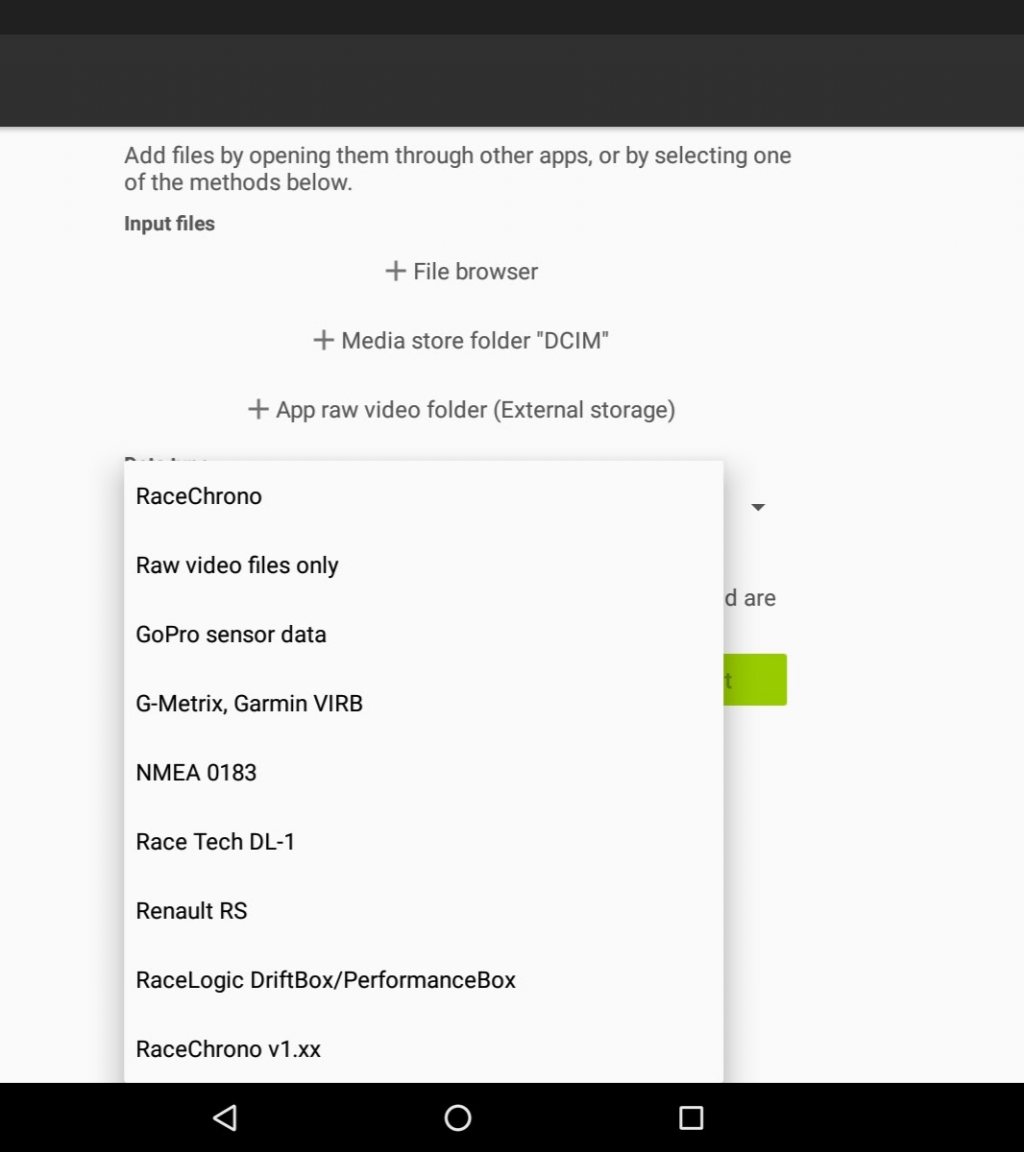Click the "Input files" heading text
Screen dimensions: 1024x1152
[x=170, y=223]
